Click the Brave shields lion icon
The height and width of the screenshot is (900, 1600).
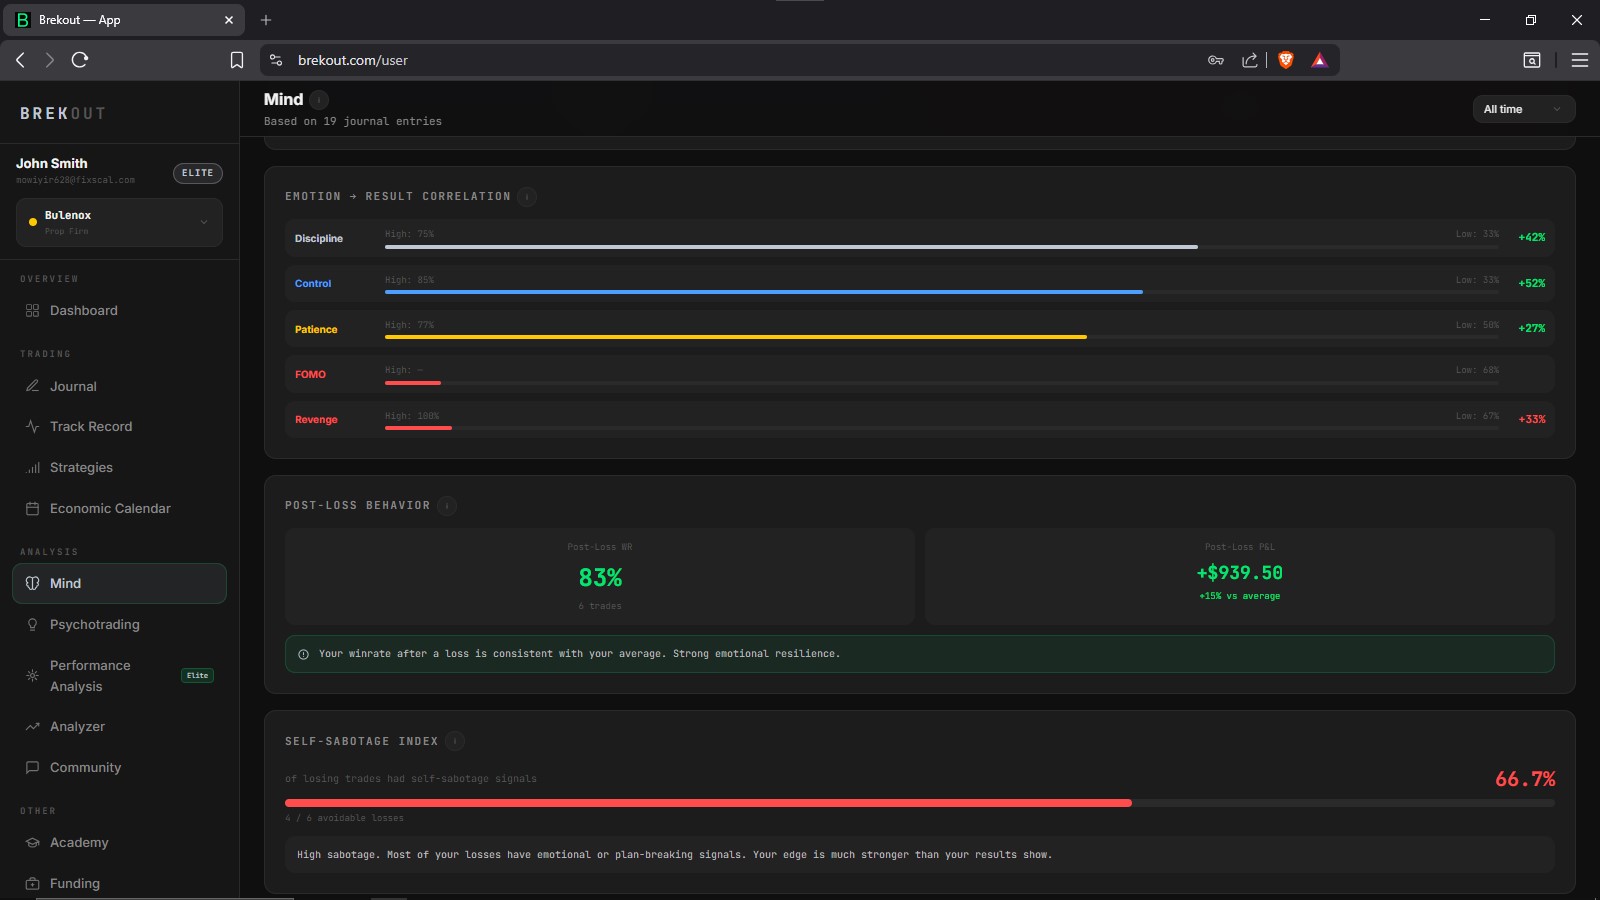tap(1286, 60)
